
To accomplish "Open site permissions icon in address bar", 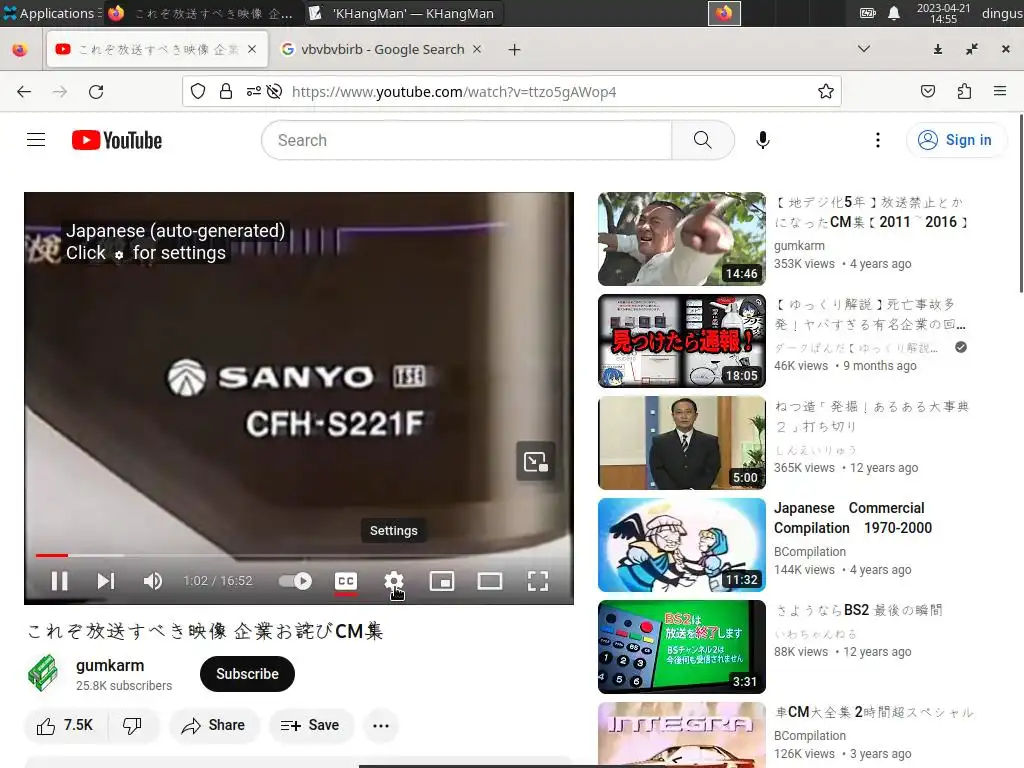I will (253, 91).
